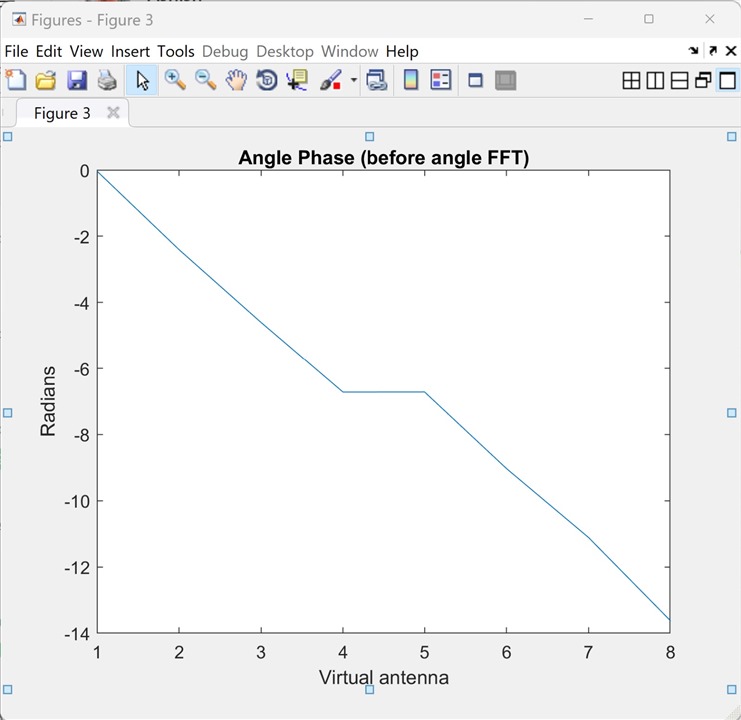Activate the Pan hand tool
The width and height of the screenshot is (741, 720).
[236, 80]
